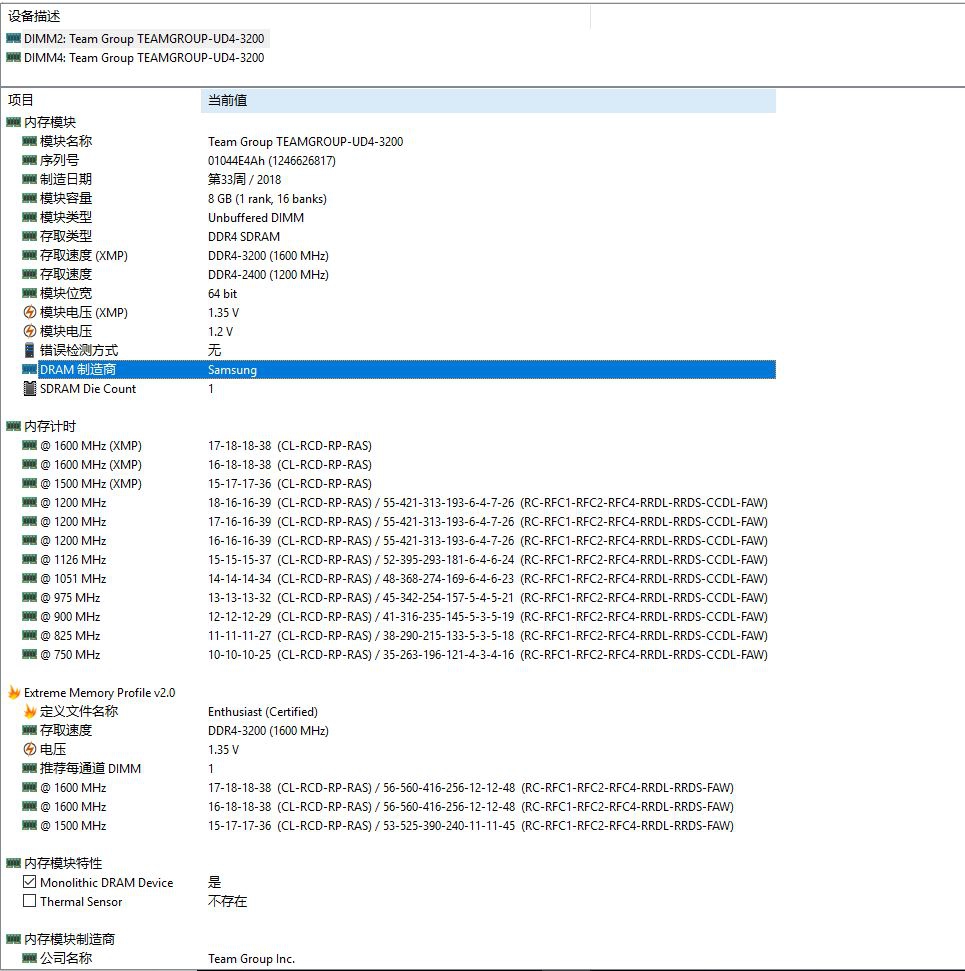Click the 内存模块制造商 section icon
Image resolution: width=965 pixels, height=971 pixels.
point(13,939)
